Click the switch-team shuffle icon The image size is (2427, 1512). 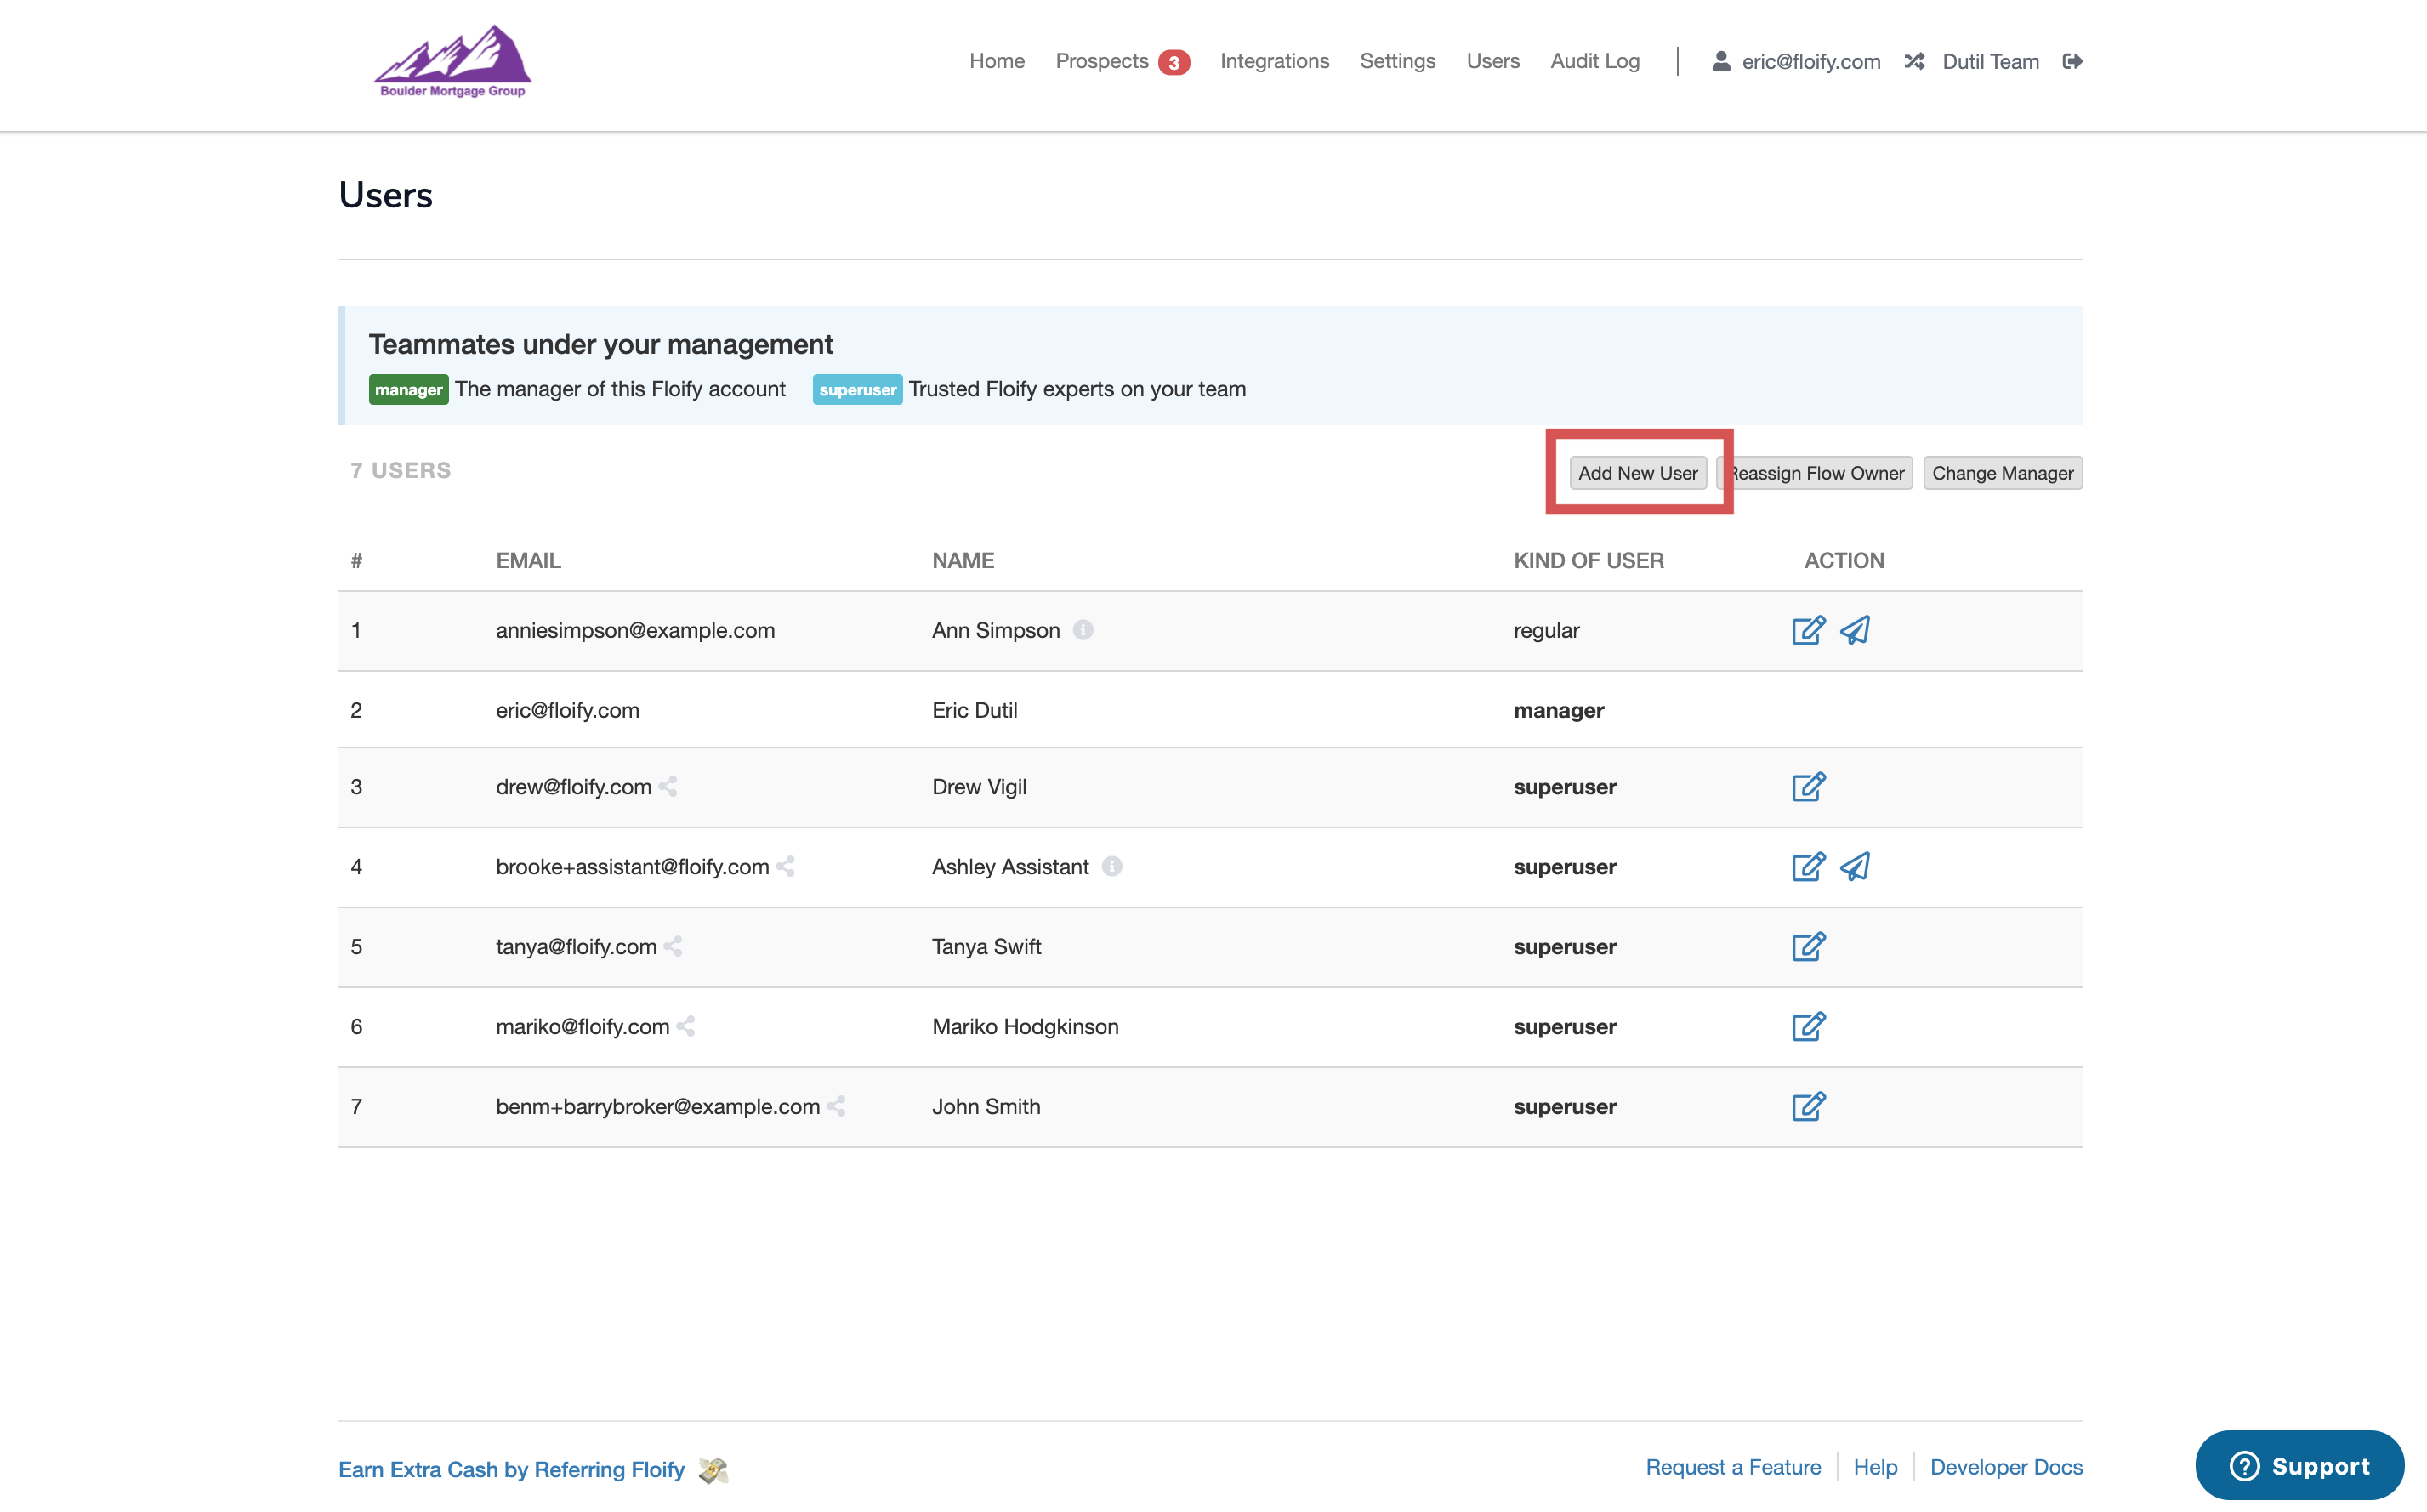pyautogui.click(x=1914, y=61)
